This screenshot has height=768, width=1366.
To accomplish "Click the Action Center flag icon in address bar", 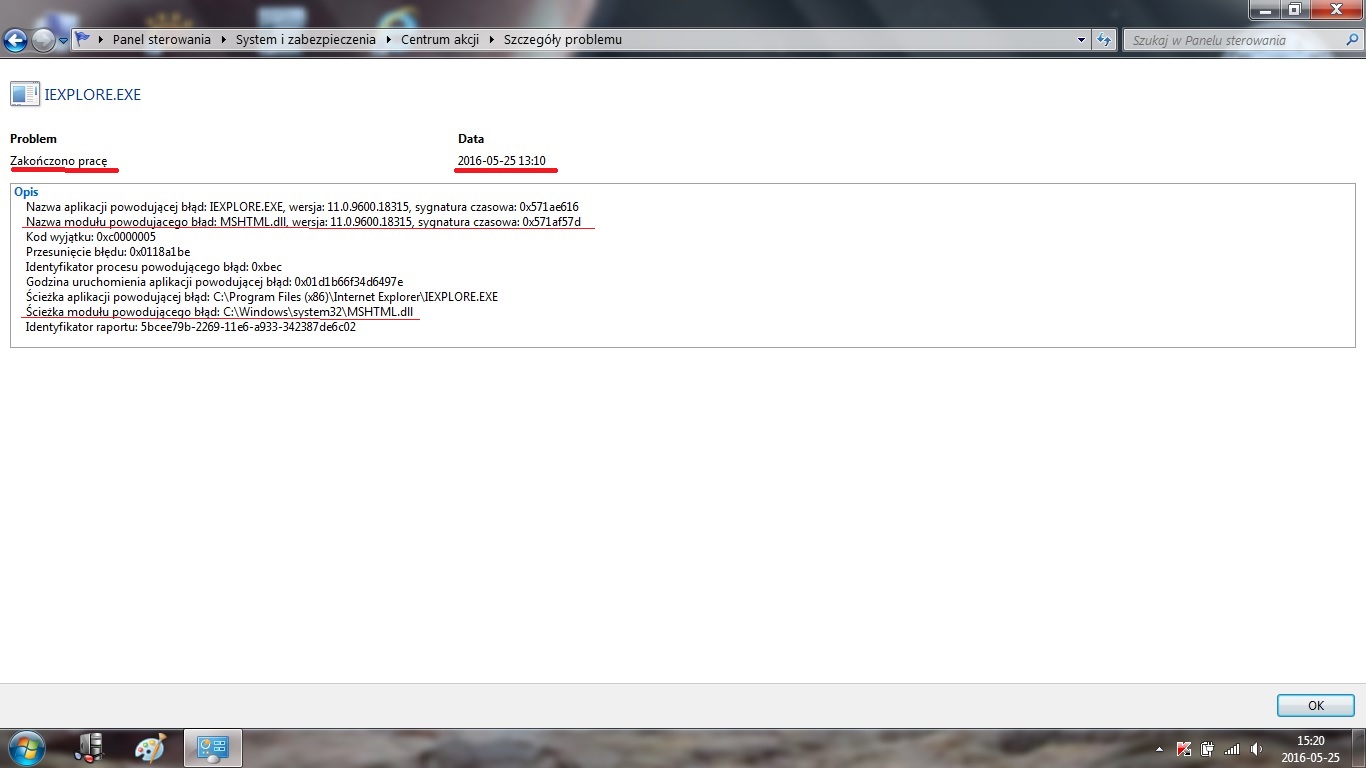I will 83,40.
